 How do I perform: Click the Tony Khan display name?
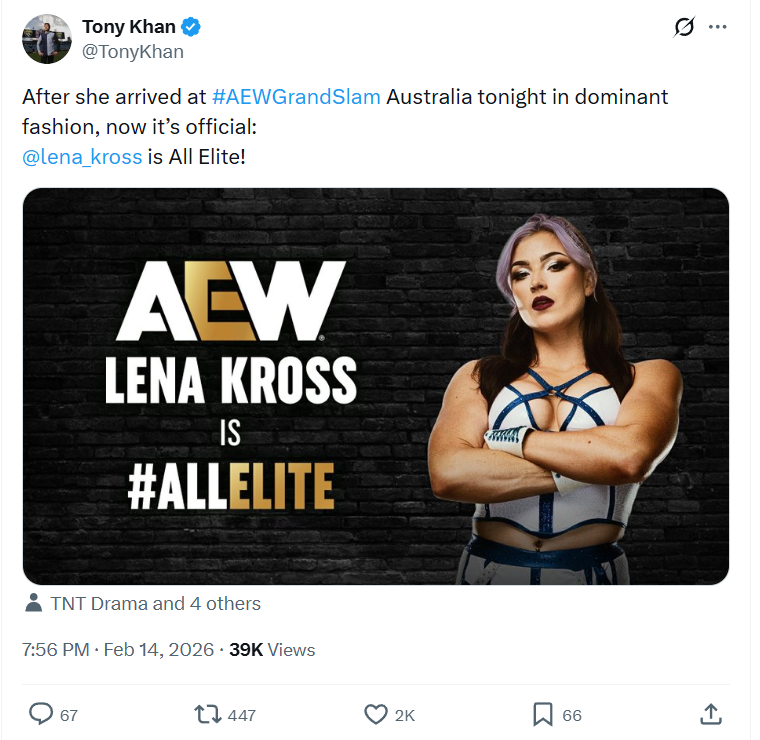[128, 27]
